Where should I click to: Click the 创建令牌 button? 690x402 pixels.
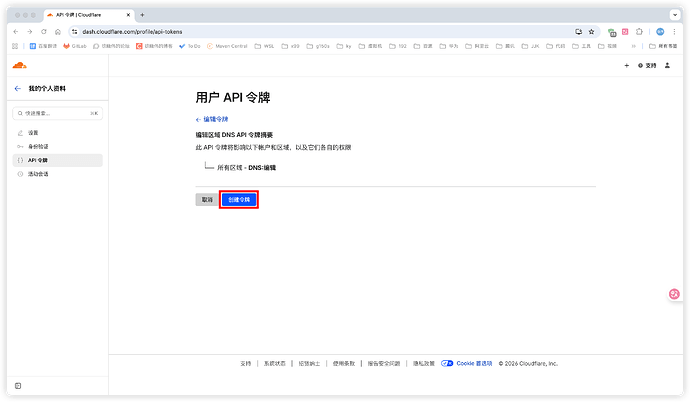click(x=239, y=199)
